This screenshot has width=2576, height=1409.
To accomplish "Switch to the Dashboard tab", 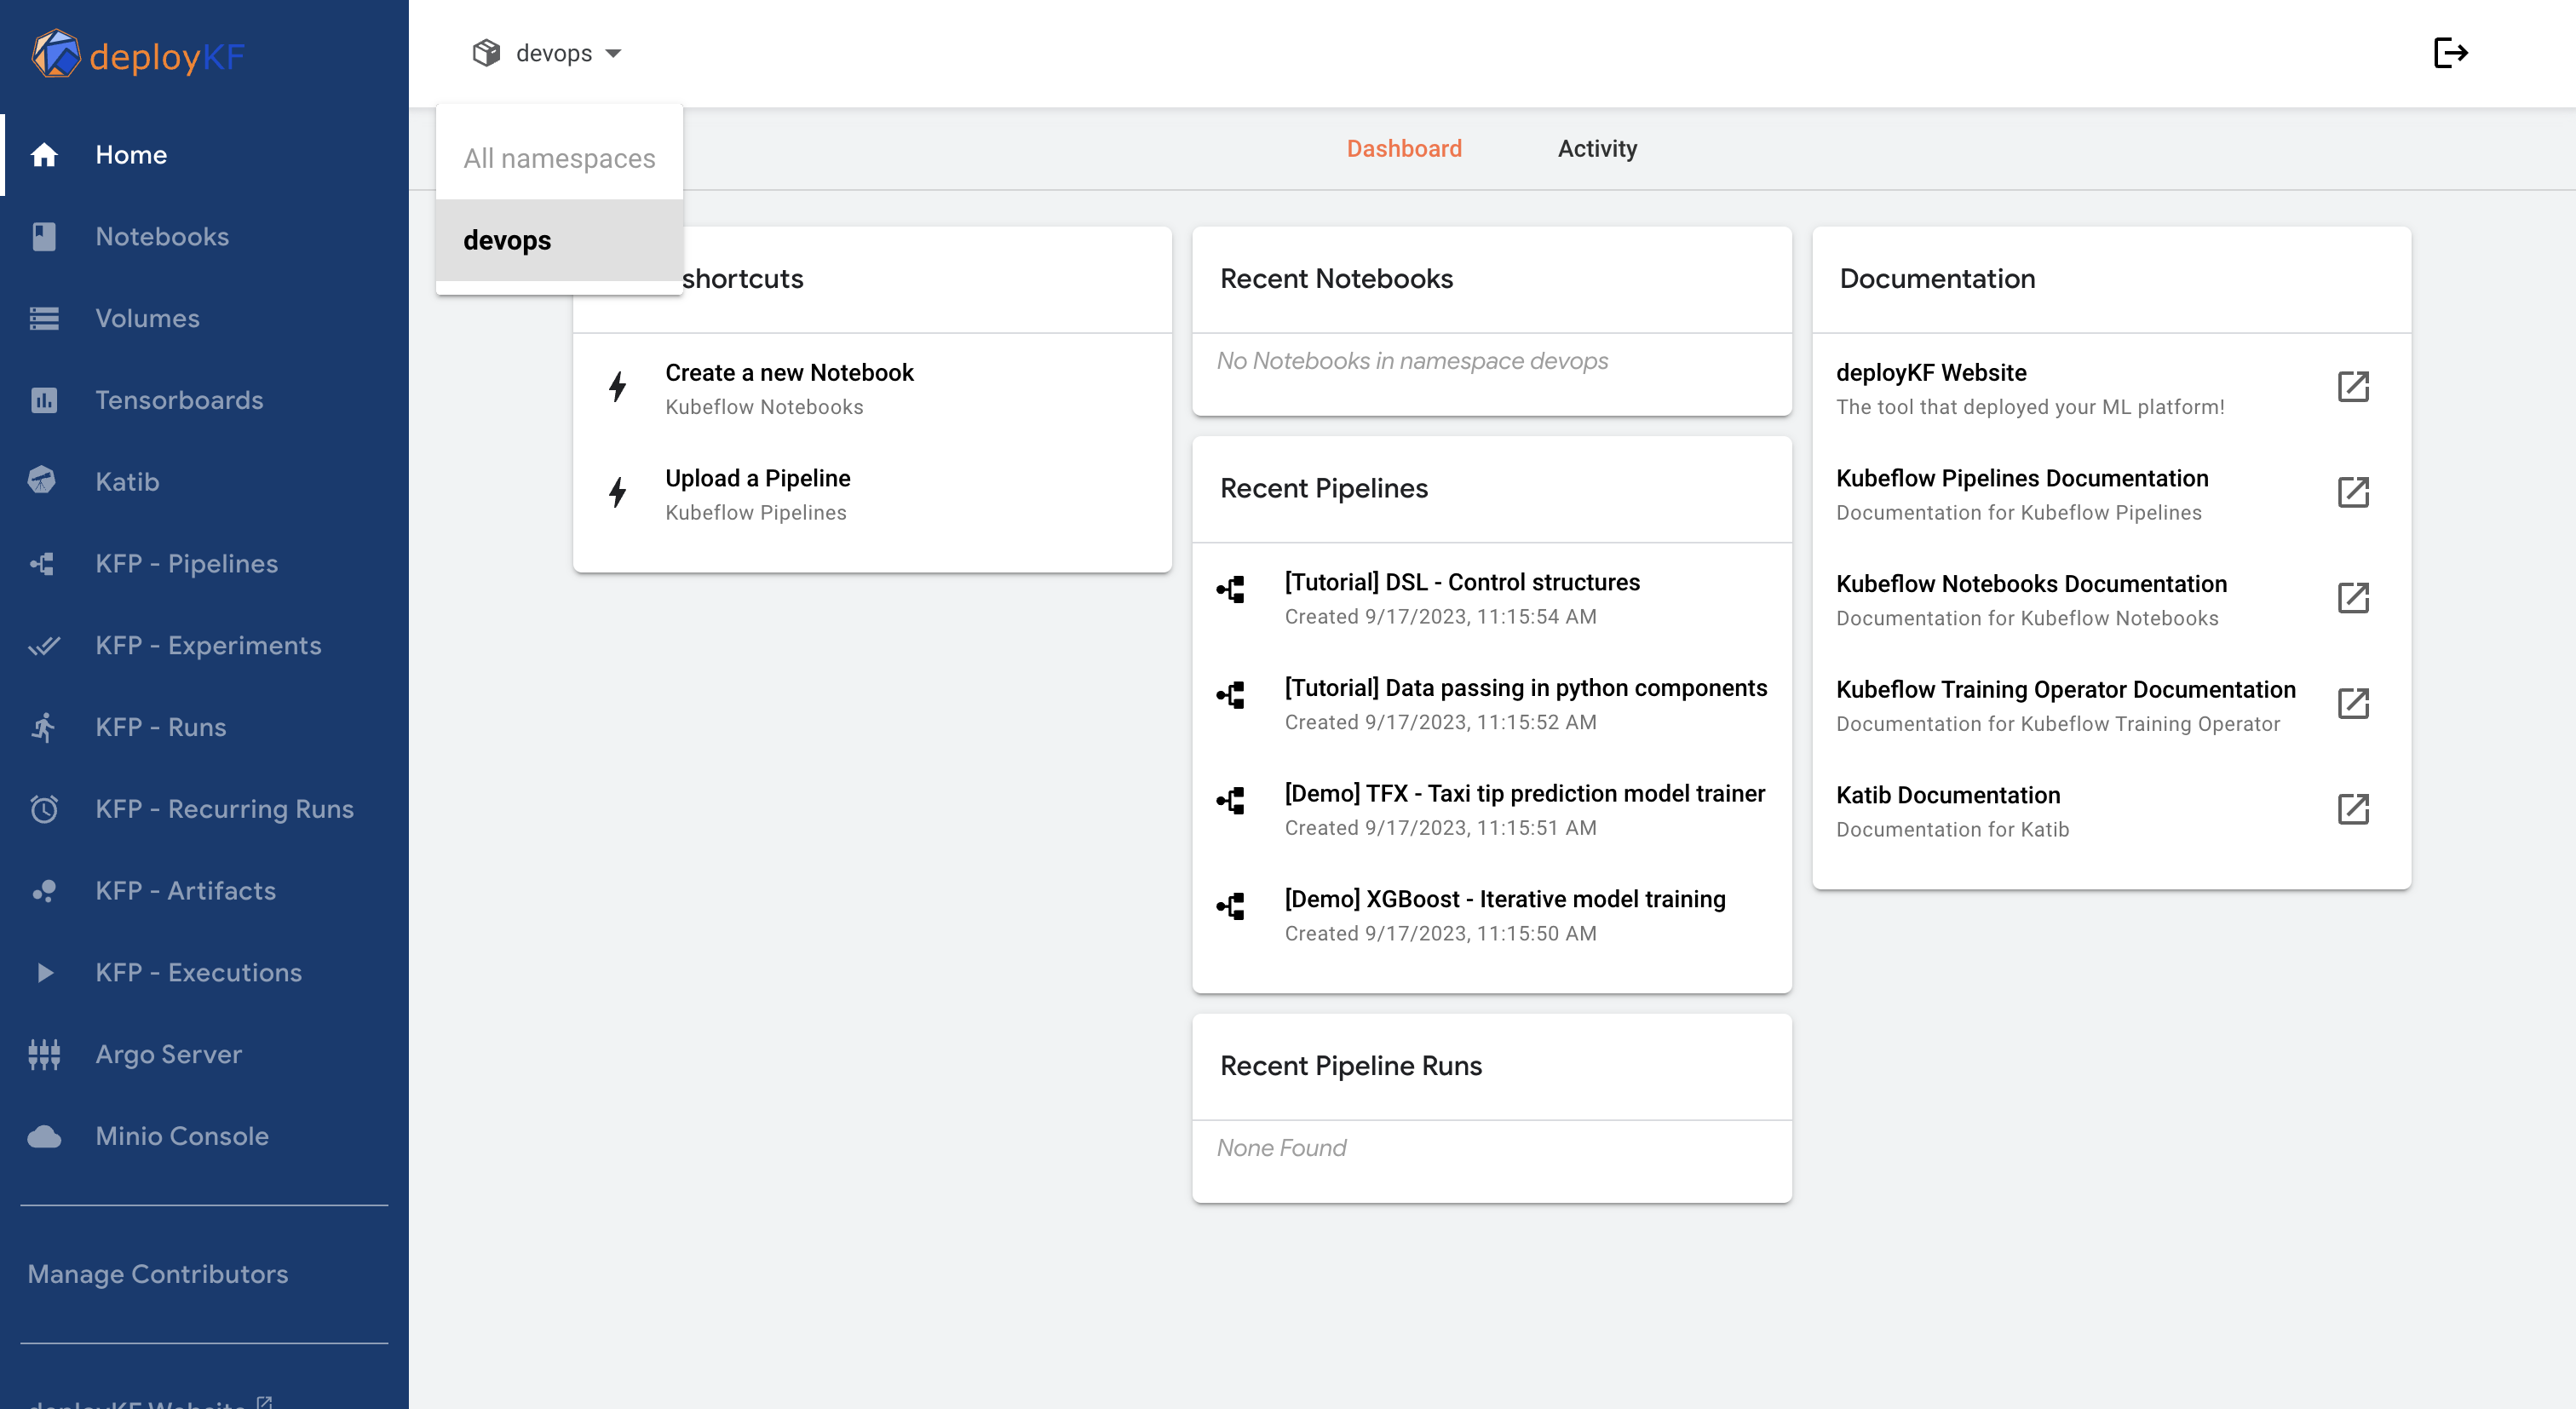I will tap(1404, 148).
